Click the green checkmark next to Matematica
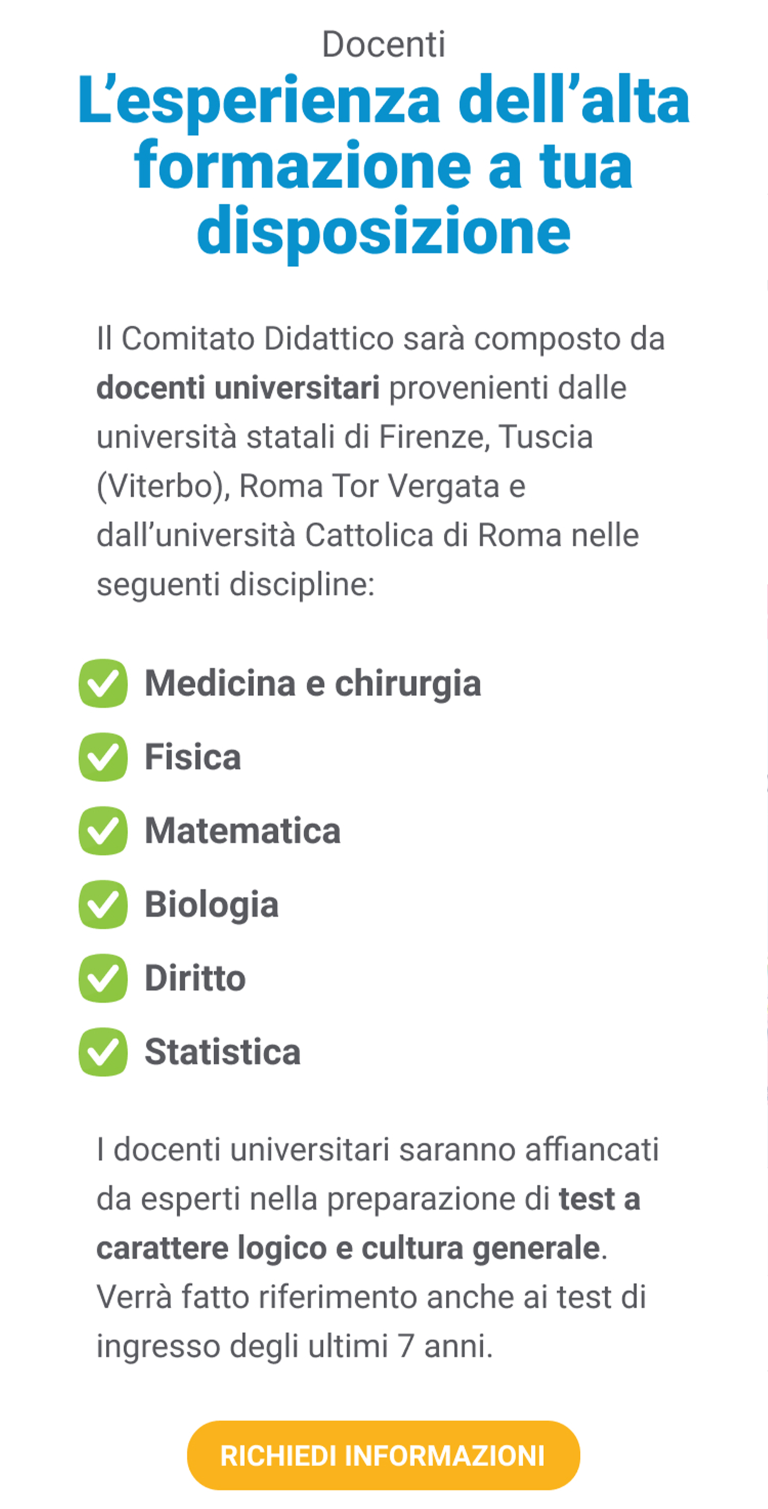 pos(103,831)
